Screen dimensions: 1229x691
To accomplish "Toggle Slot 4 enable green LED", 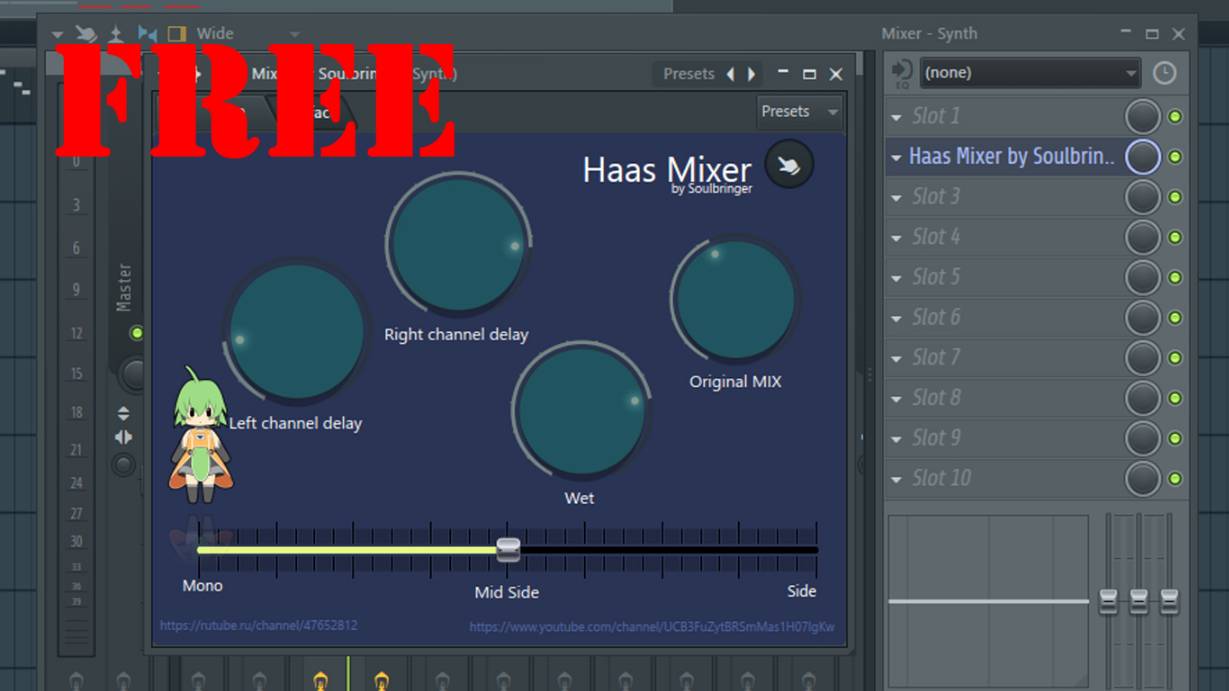I will [1175, 237].
